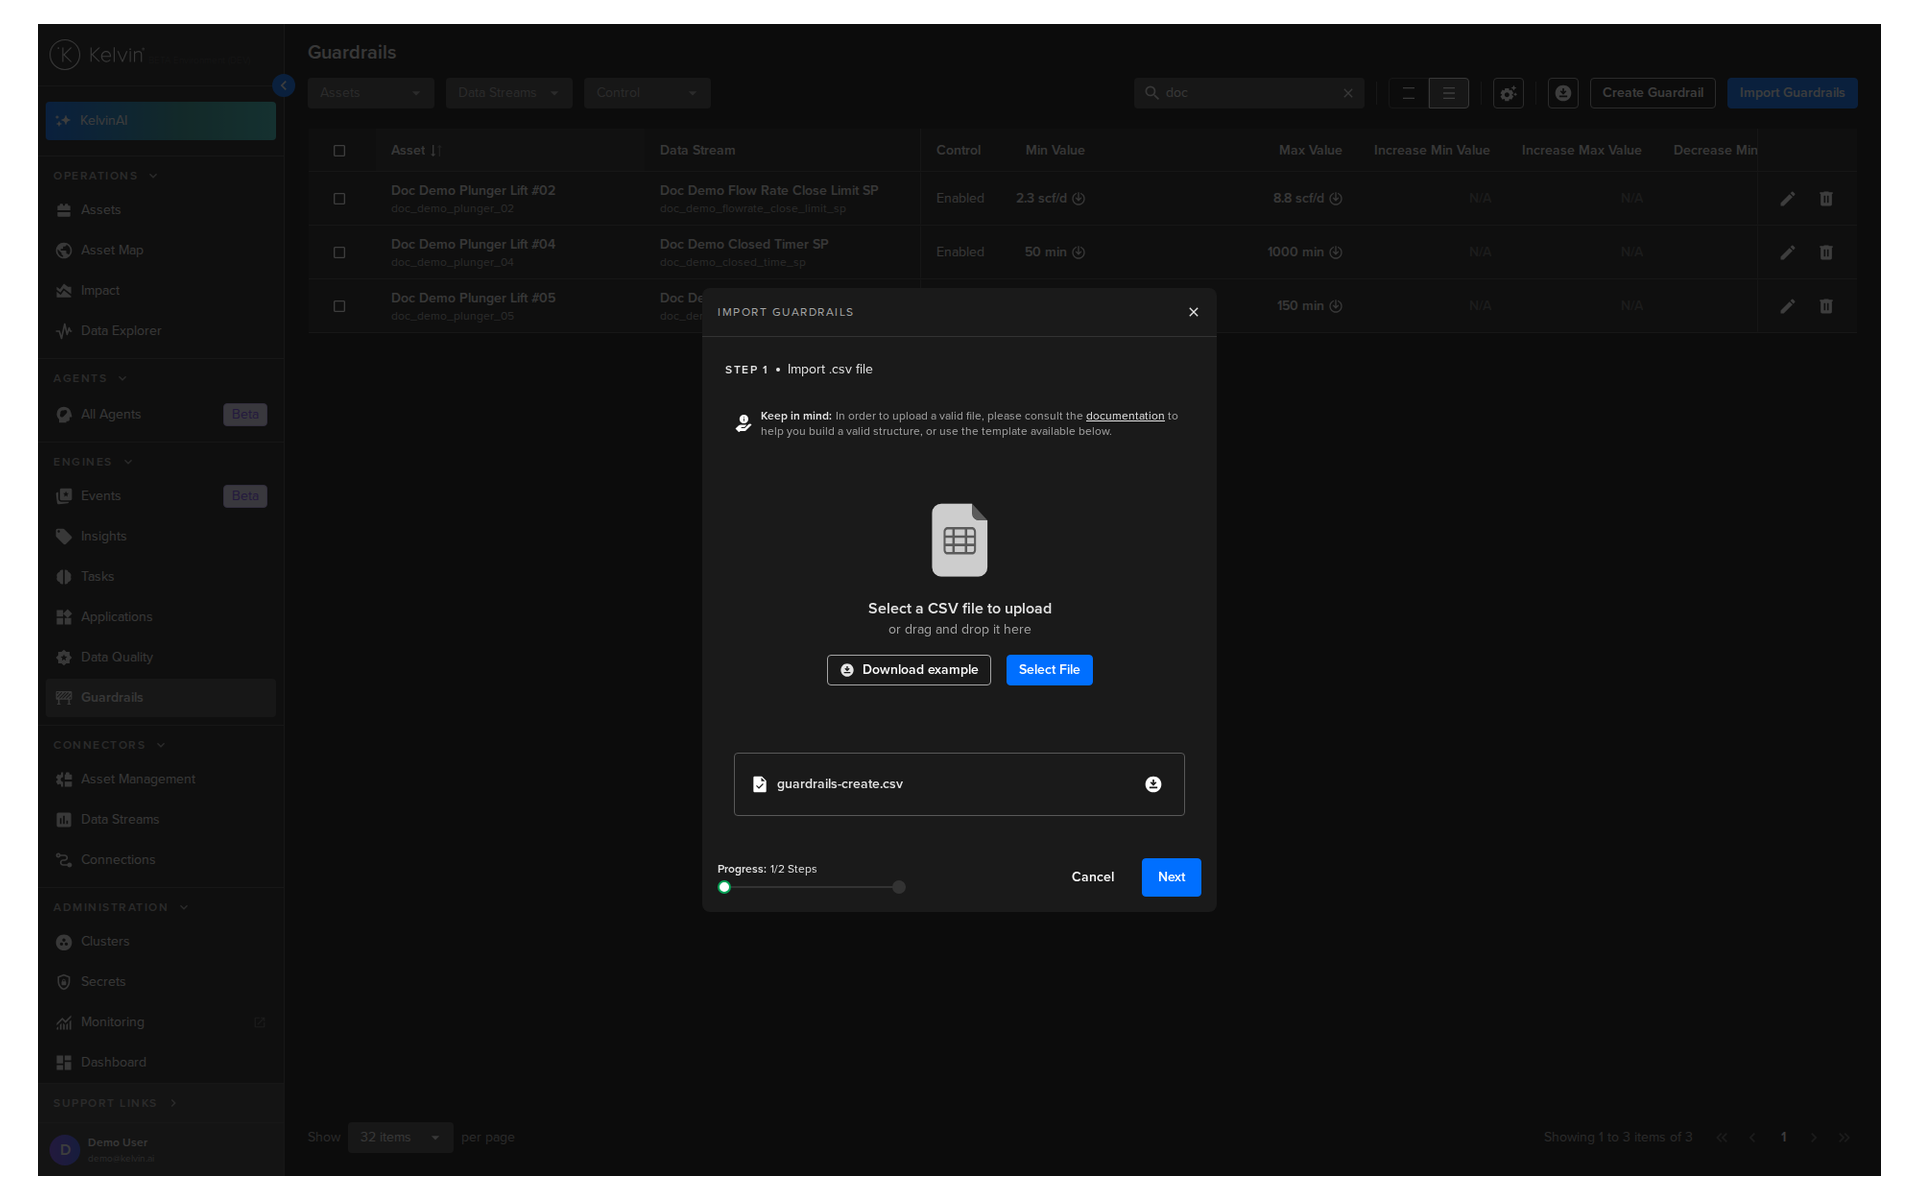The width and height of the screenshot is (1920, 1200).
Task: Open the Demo User avatar
Action: pyautogui.click(x=65, y=1150)
